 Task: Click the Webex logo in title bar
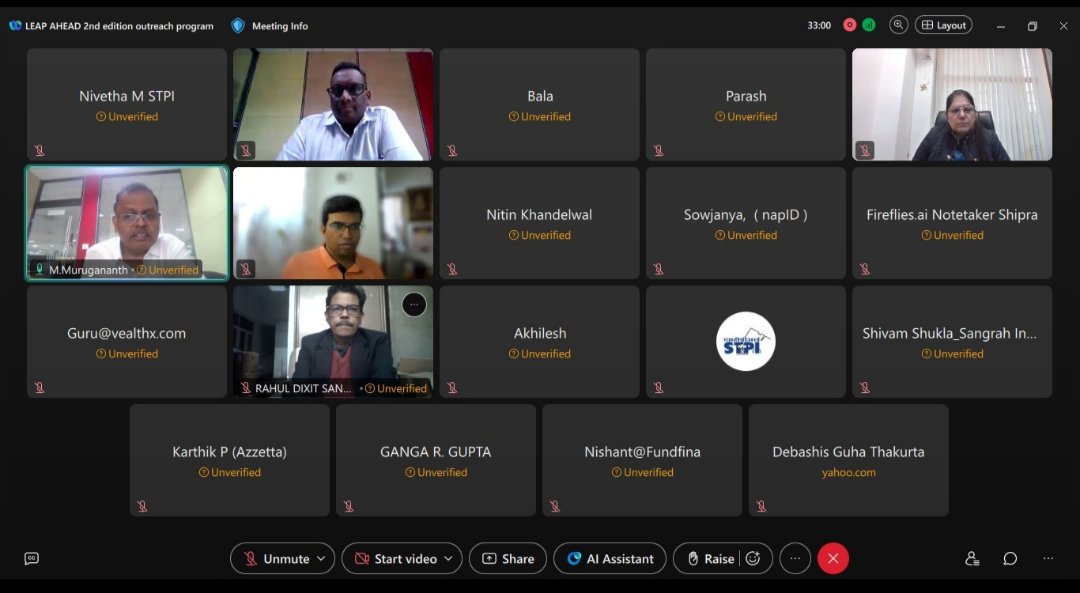[15, 25]
